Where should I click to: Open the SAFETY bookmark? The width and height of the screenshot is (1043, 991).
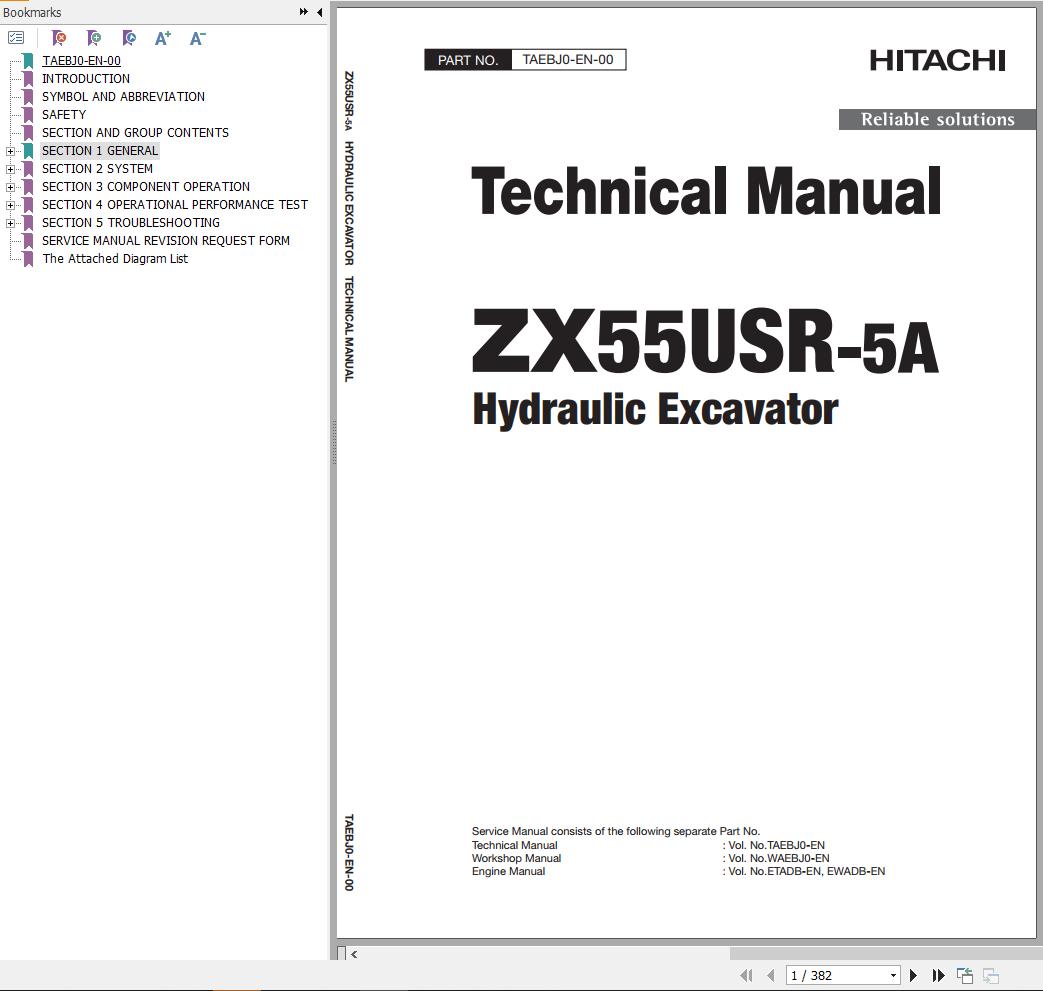pos(64,114)
